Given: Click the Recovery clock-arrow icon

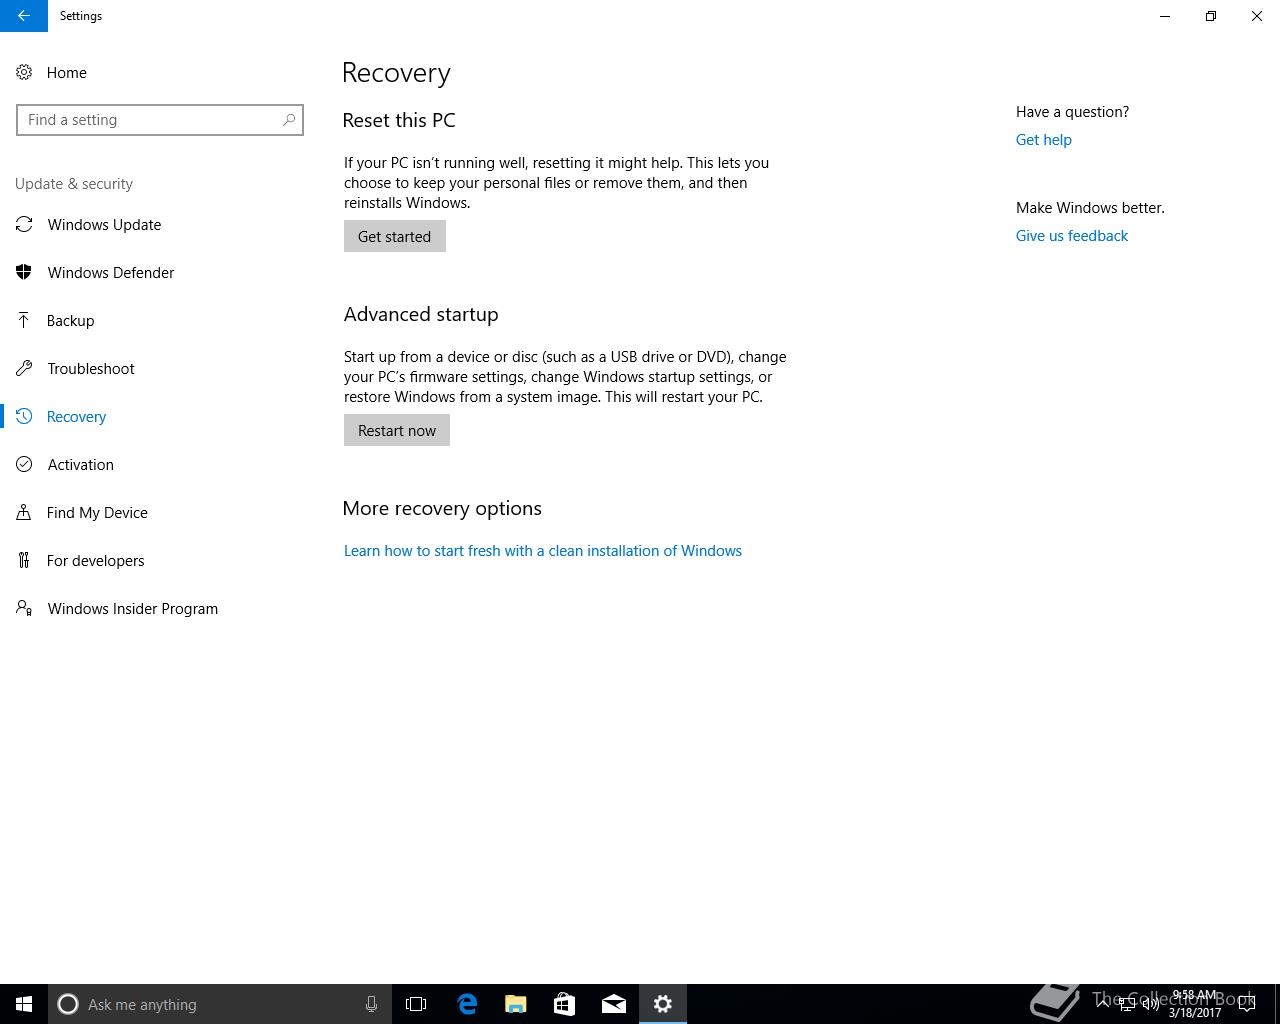Looking at the screenshot, I should pyautogui.click(x=24, y=416).
